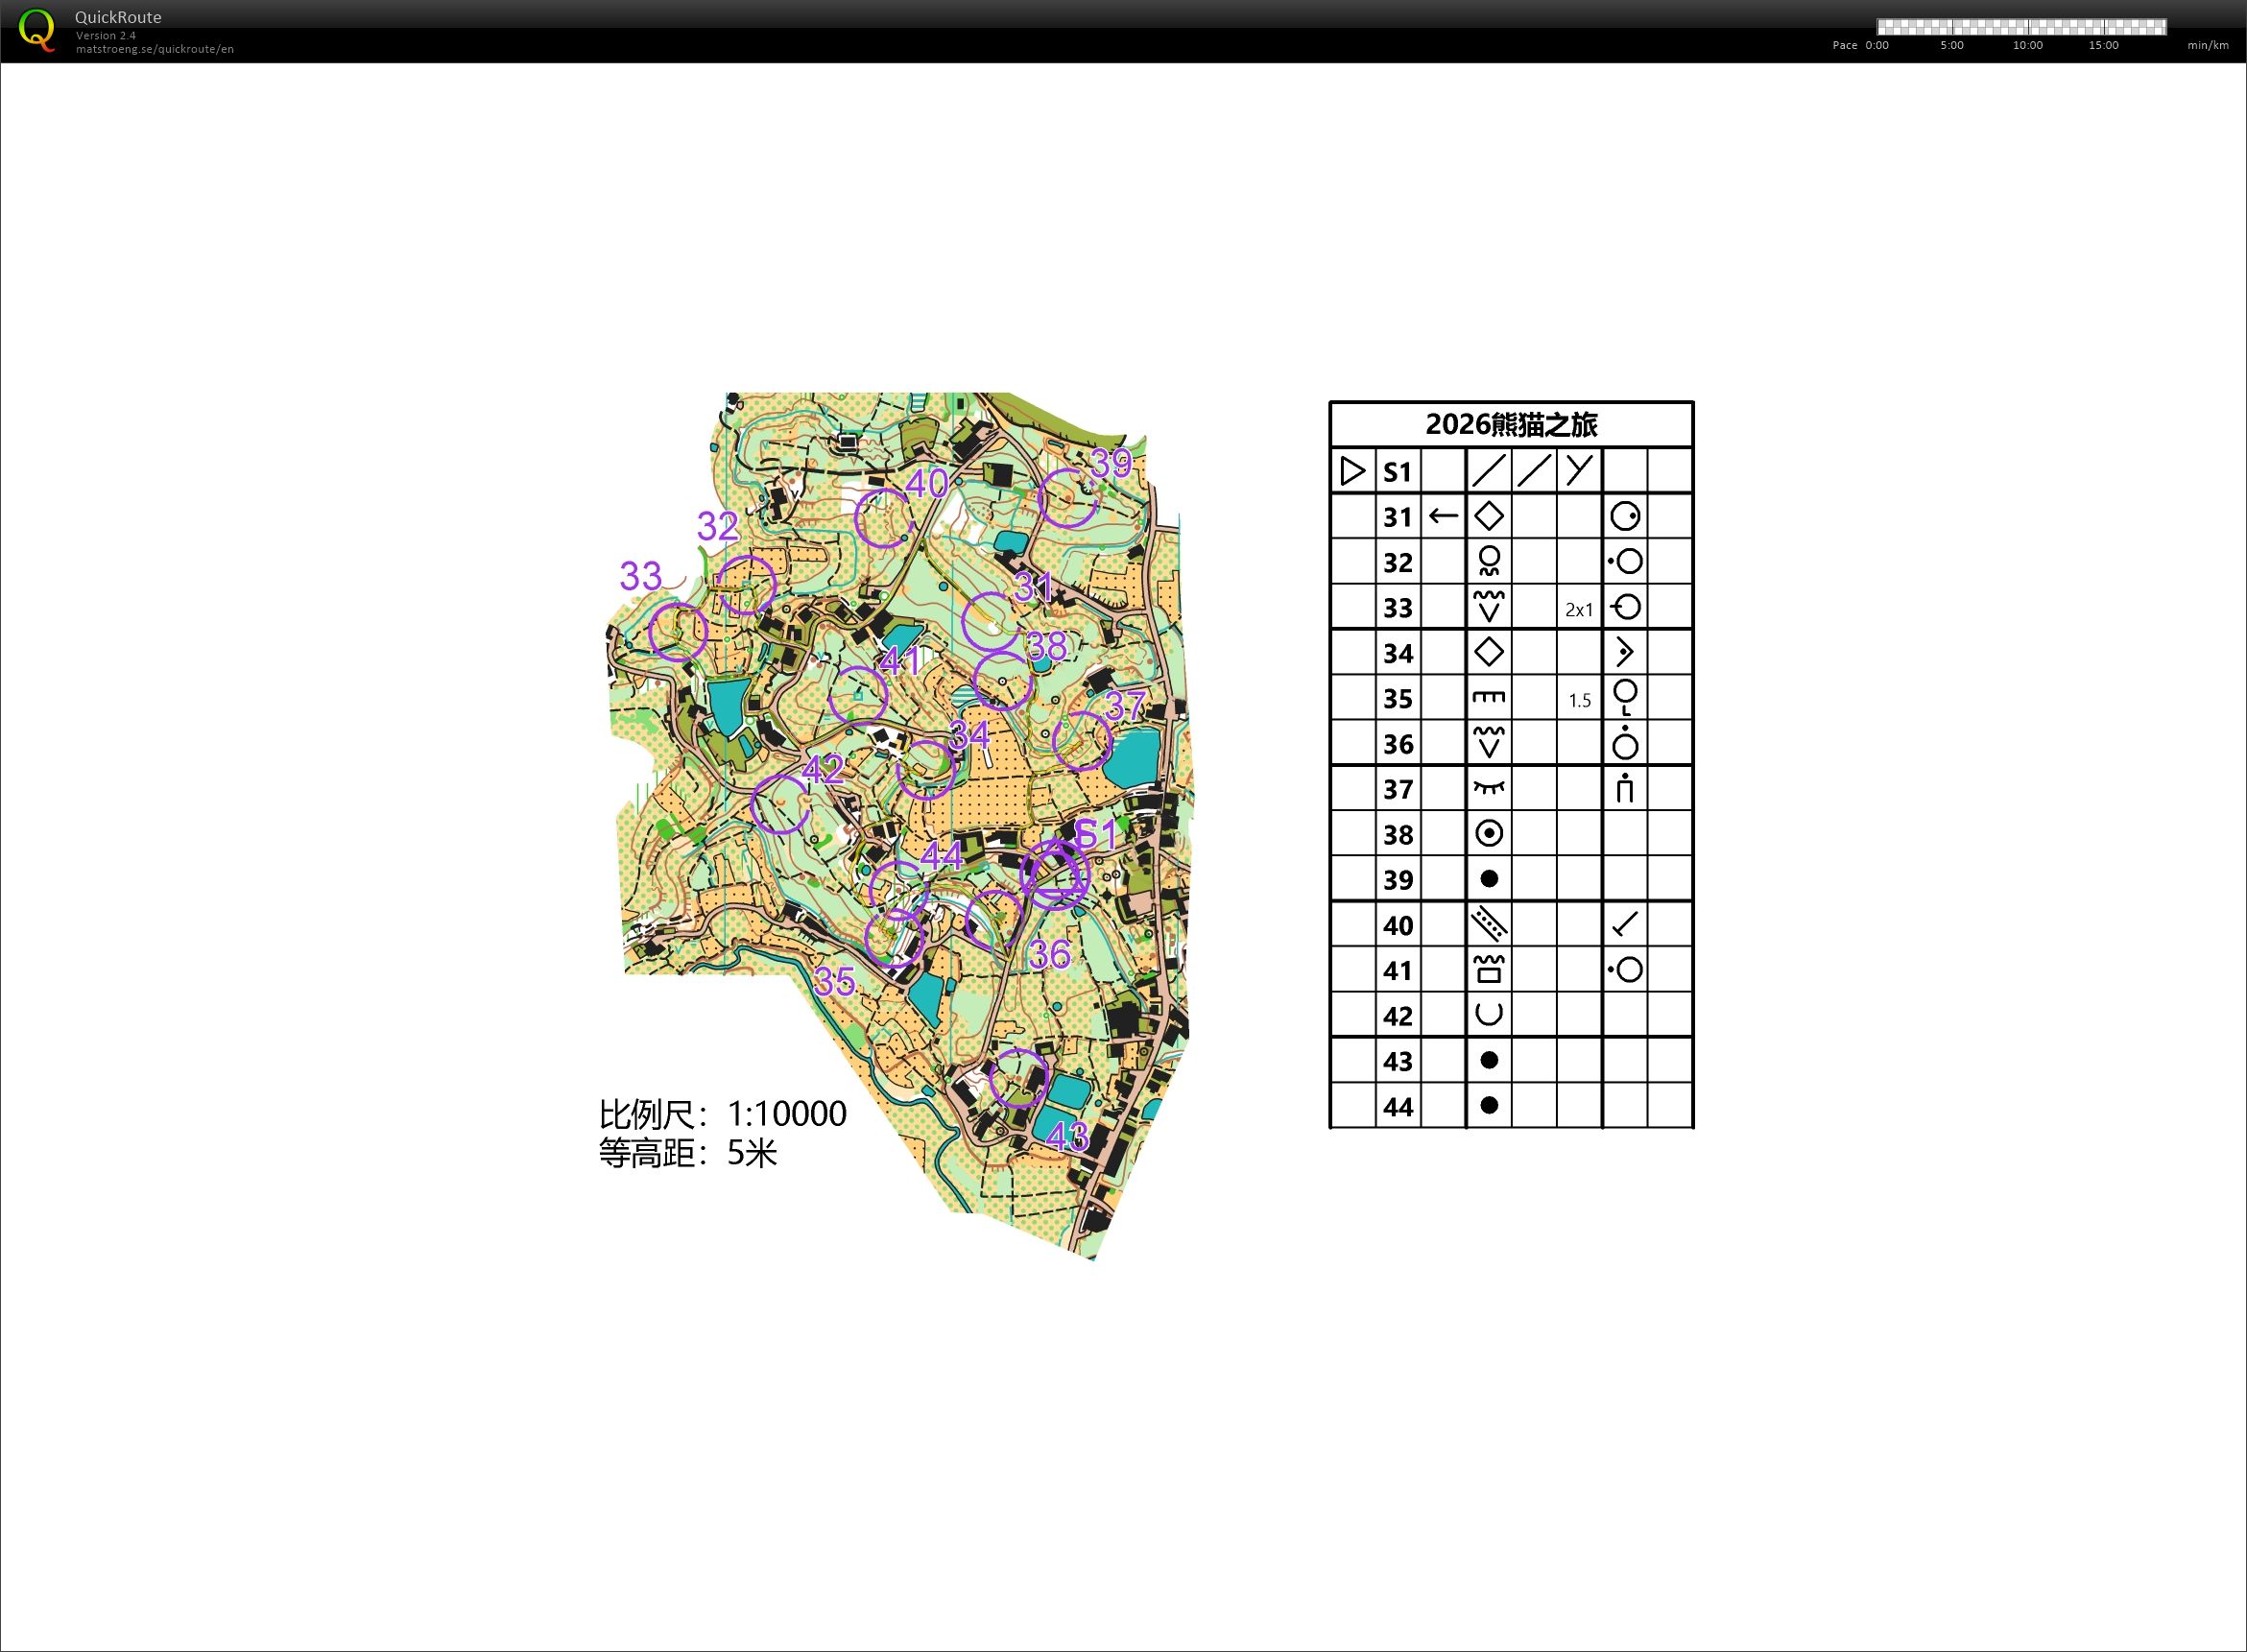Click the black dot symbol in row 39
The image size is (2247, 1652).
click(1488, 879)
